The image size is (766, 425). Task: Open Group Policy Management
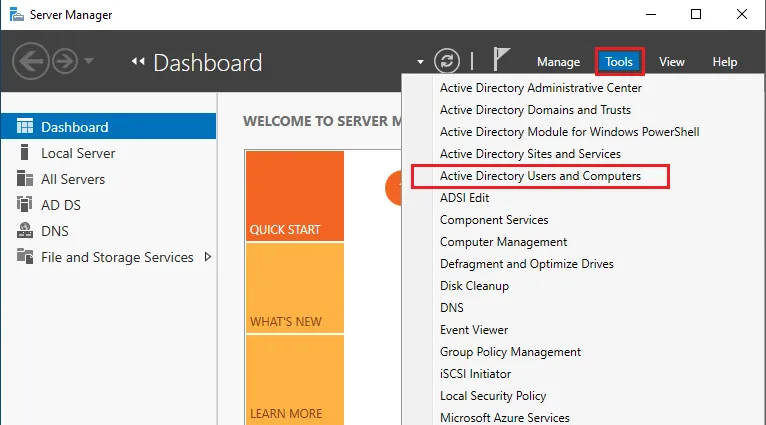click(x=511, y=352)
